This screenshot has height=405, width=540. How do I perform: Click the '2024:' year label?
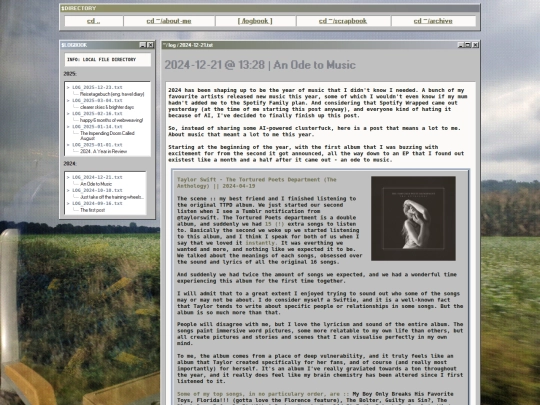click(70, 163)
